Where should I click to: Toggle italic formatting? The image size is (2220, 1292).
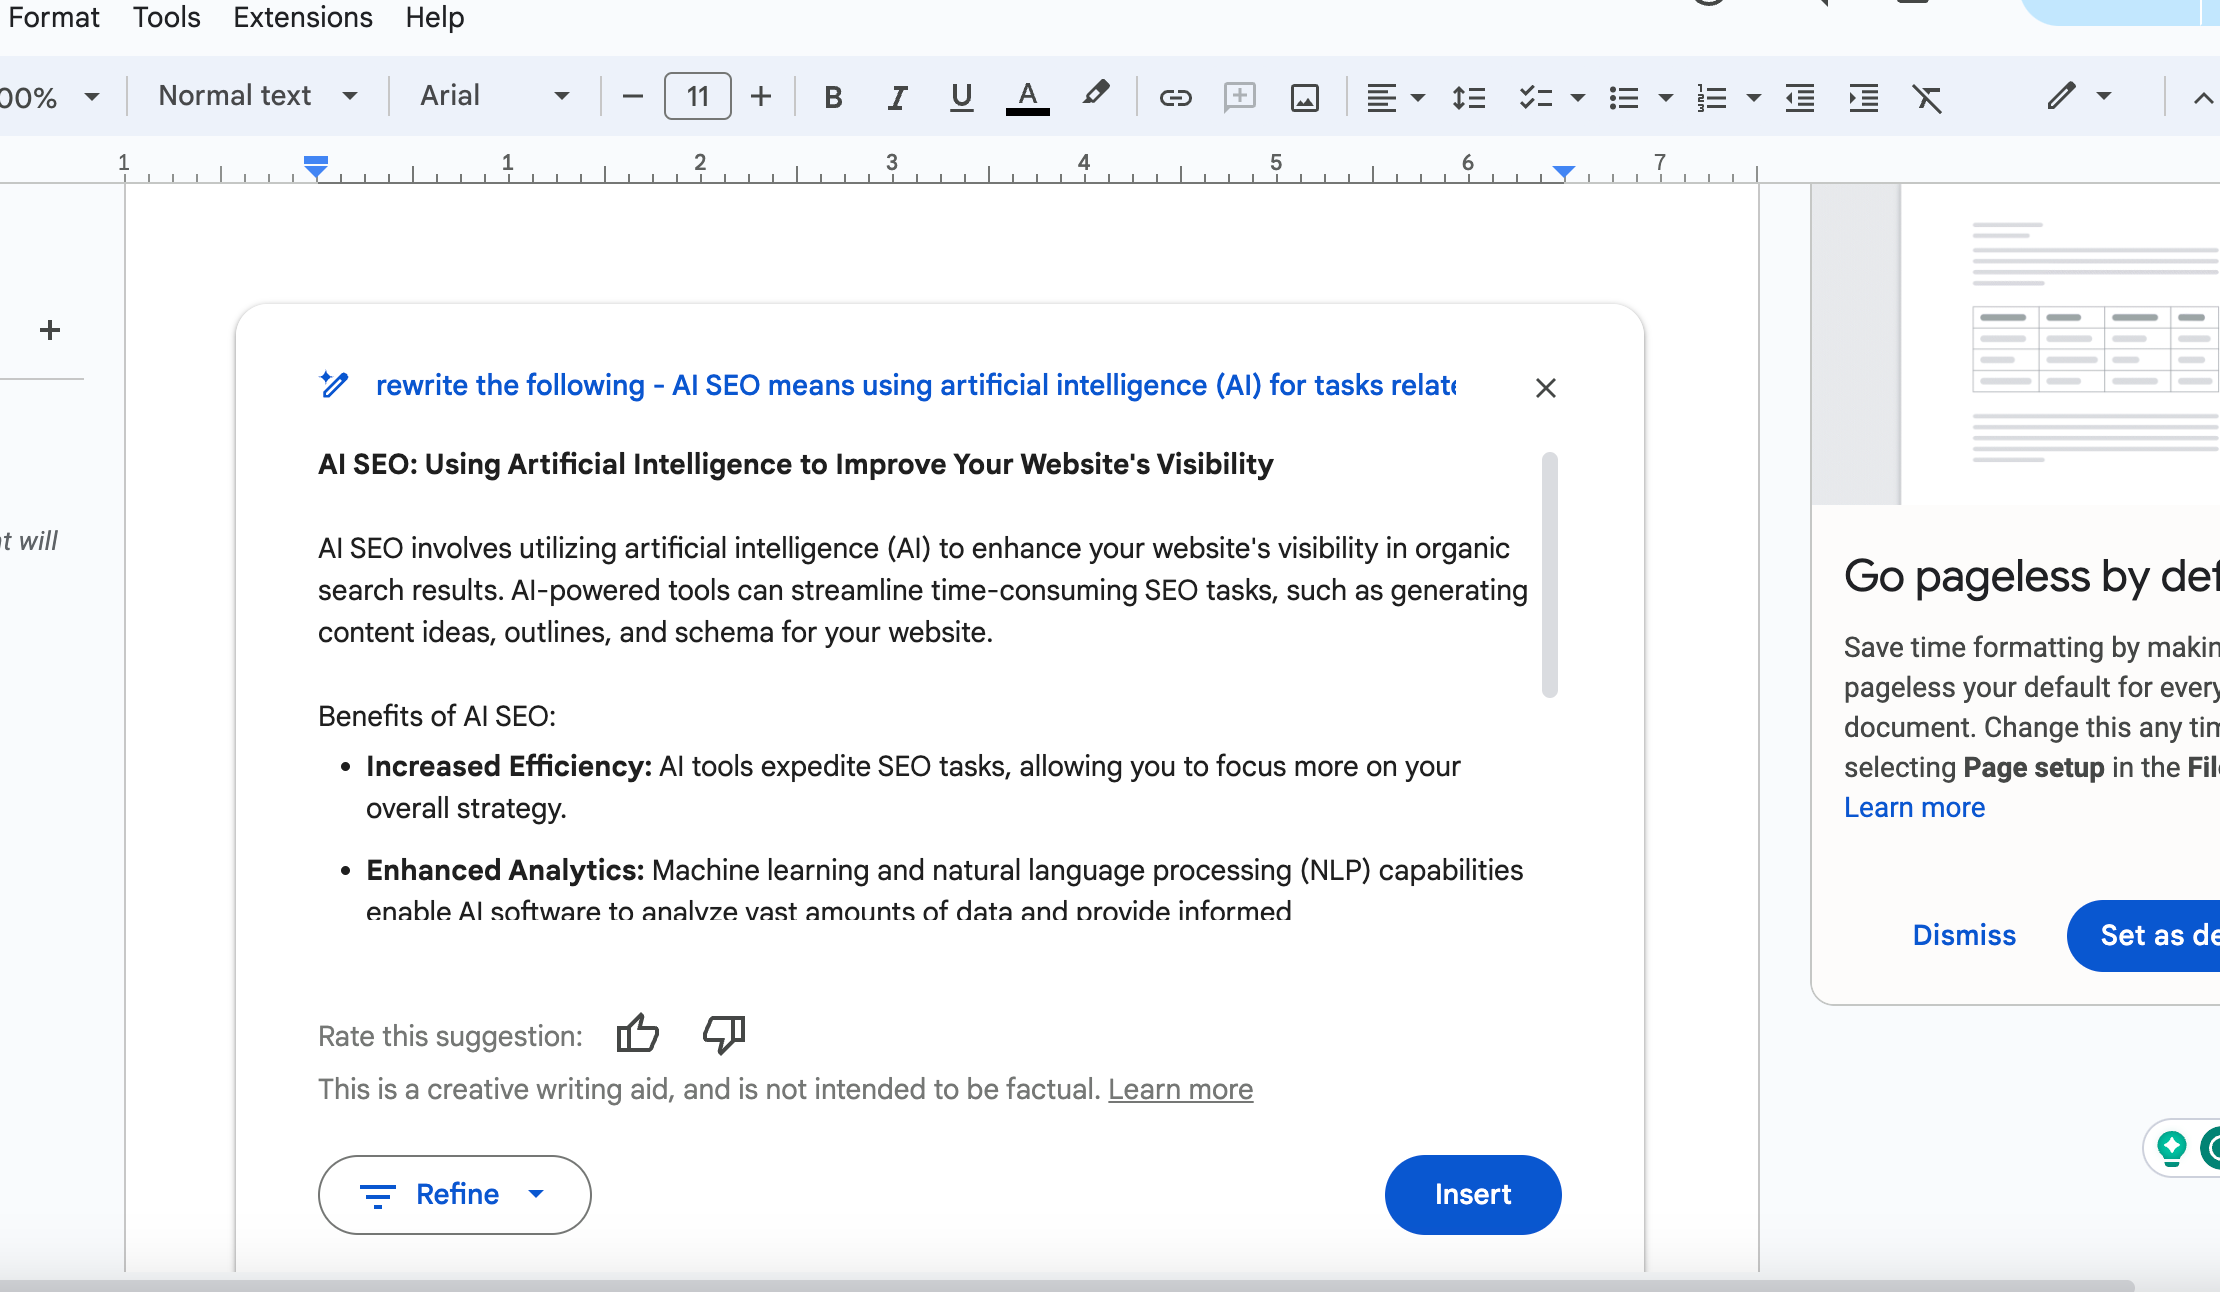click(x=897, y=97)
